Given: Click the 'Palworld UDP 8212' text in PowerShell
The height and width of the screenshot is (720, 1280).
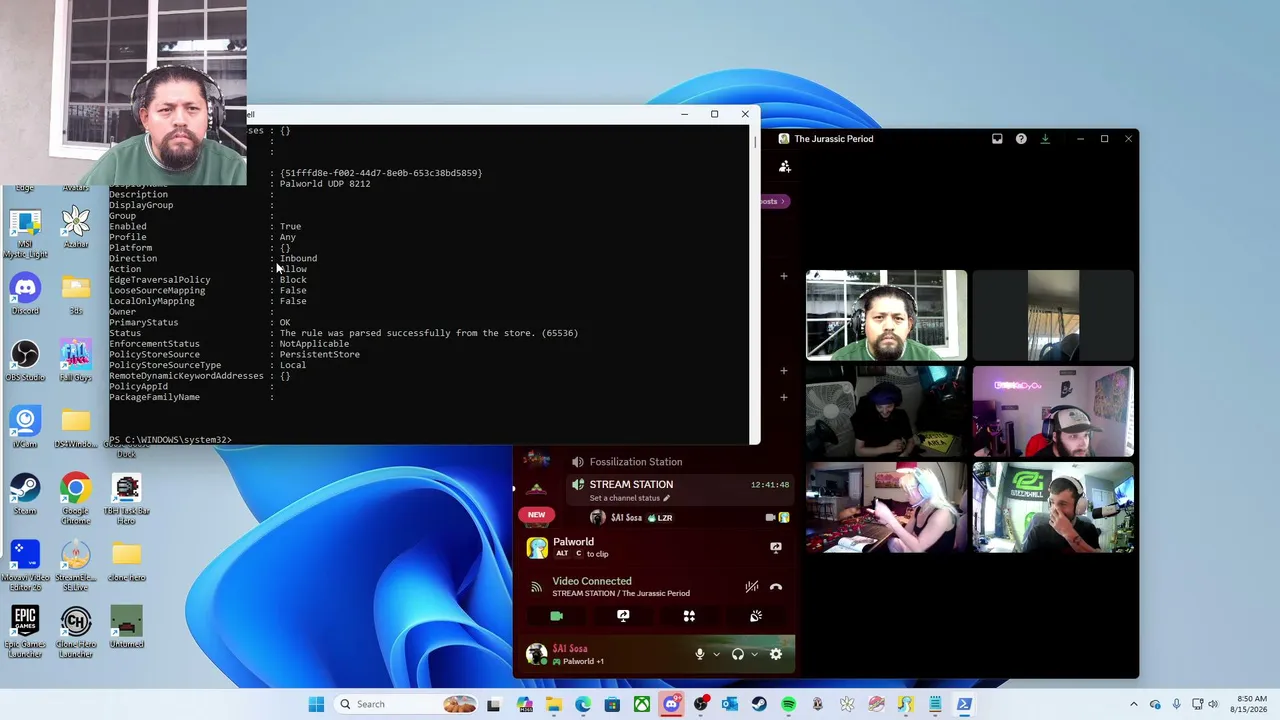Looking at the screenshot, I should click(x=325, y=184).
